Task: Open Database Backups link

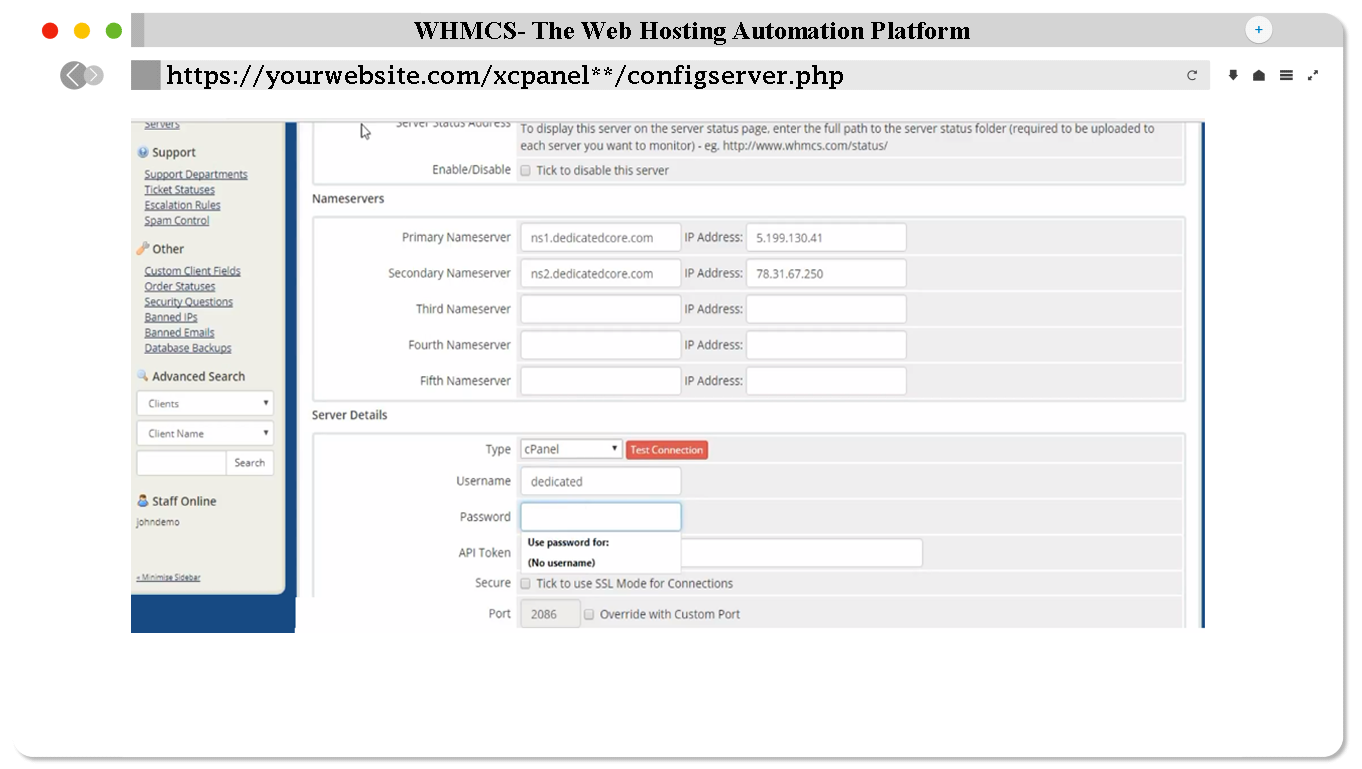Action: [x=188, y=348]
